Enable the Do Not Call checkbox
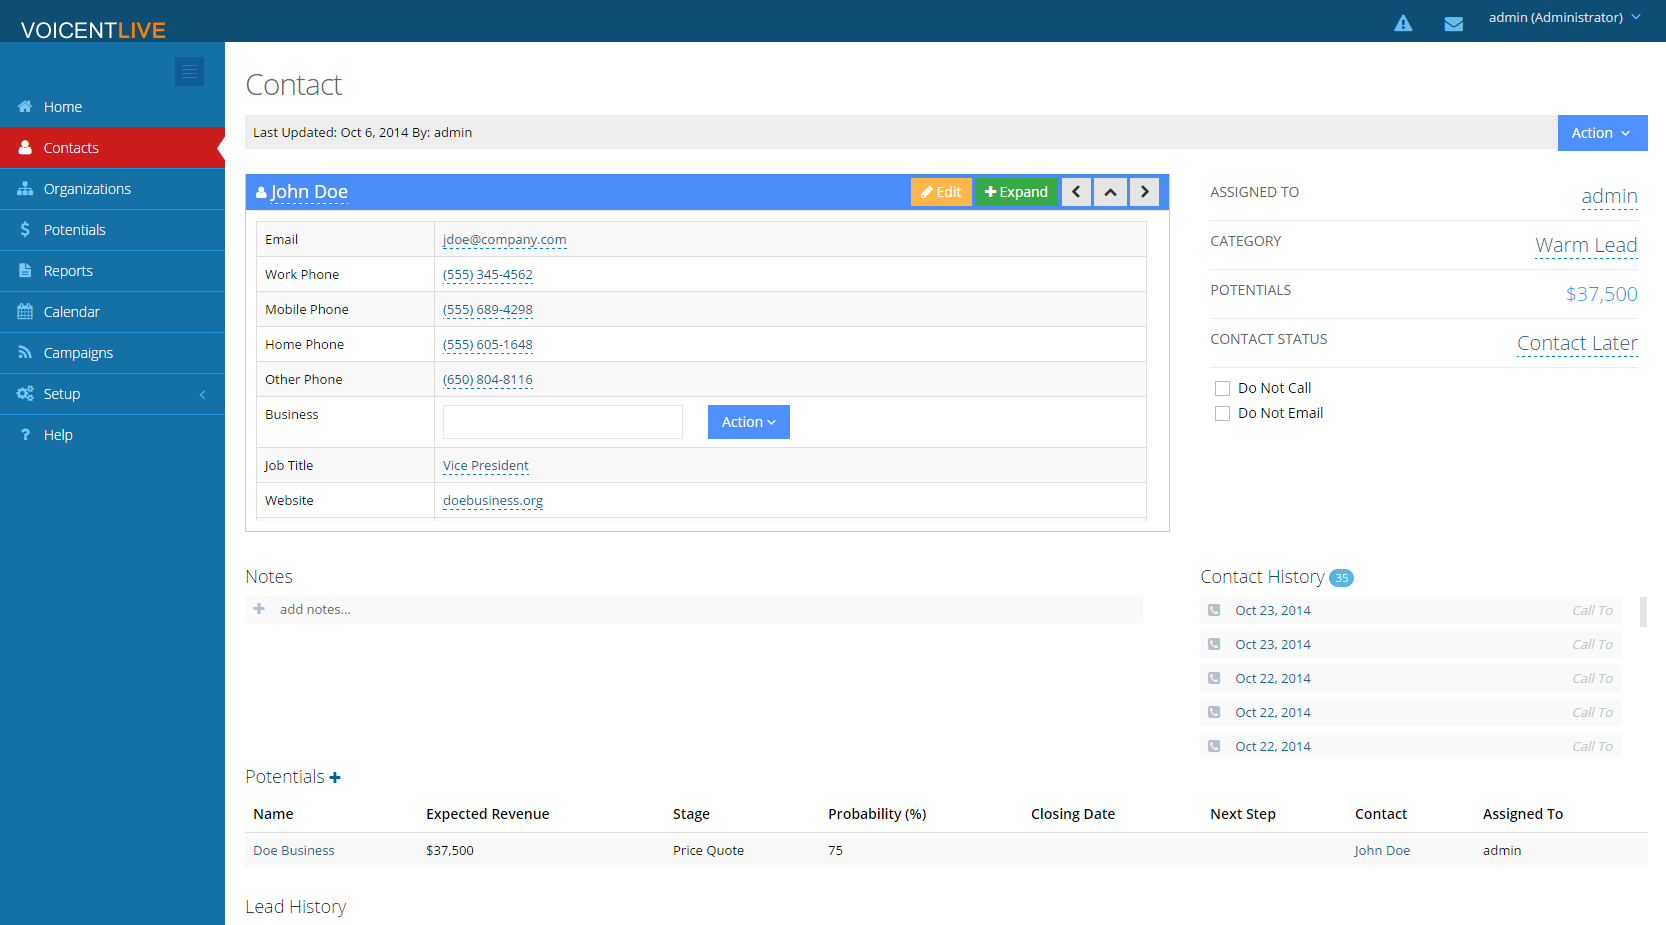 coord(1222,388)
